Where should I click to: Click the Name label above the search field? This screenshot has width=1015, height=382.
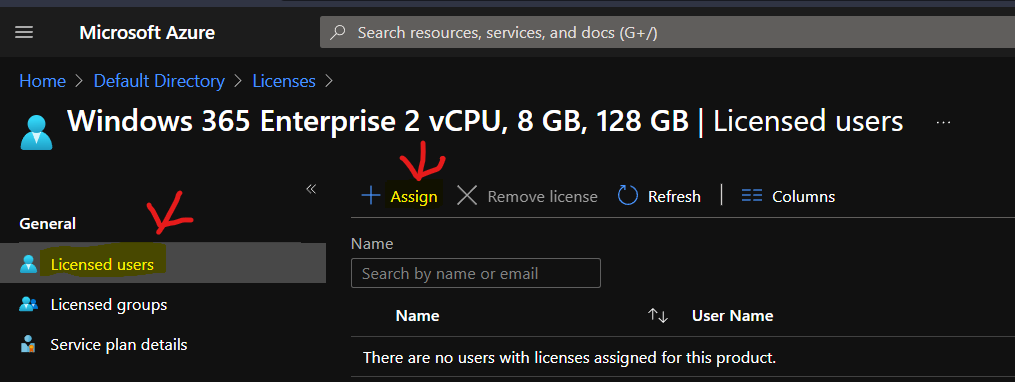(x=372, y=243)
